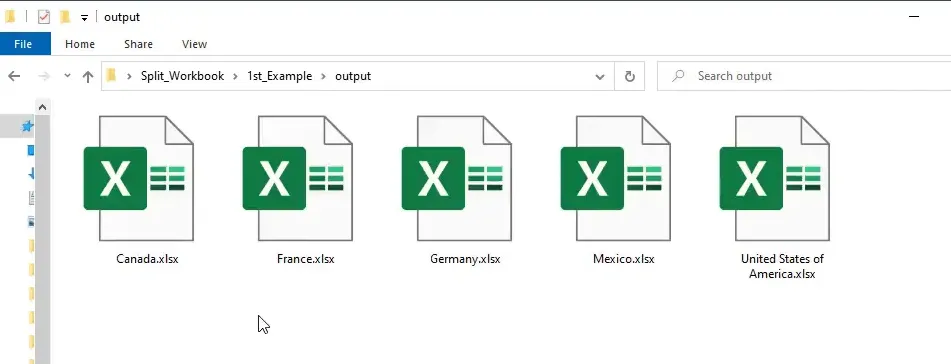The width and height of the screenshot is (951, 364).
Task: Click the Germany.xlsx file name
Action: coord(465,259)
